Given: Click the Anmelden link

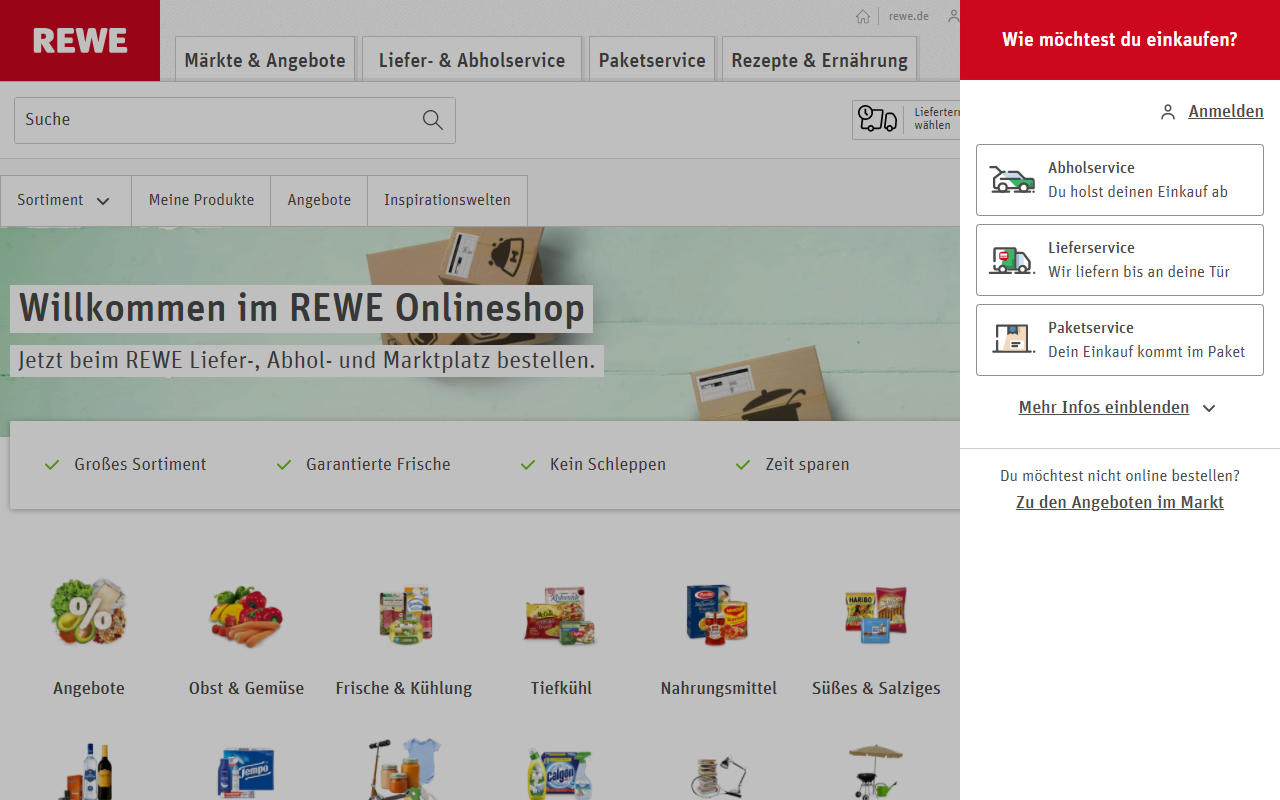Looking at the screenshot, I should [1226, 112].
